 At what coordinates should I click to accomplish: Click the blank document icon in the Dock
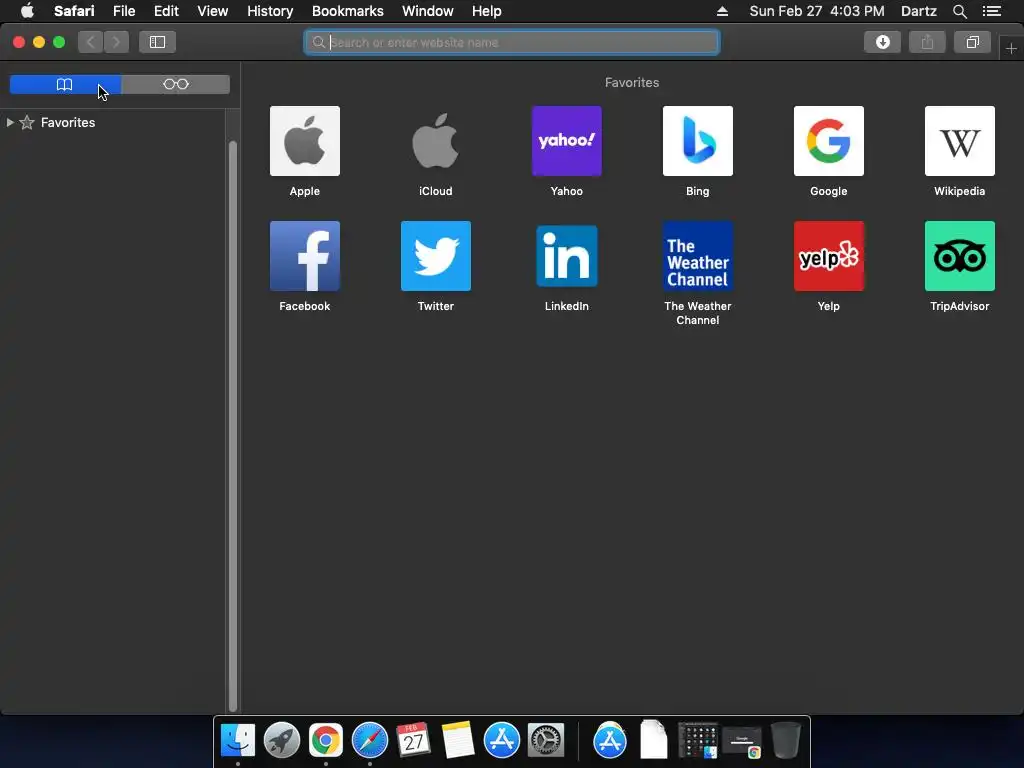pos(654,740)
